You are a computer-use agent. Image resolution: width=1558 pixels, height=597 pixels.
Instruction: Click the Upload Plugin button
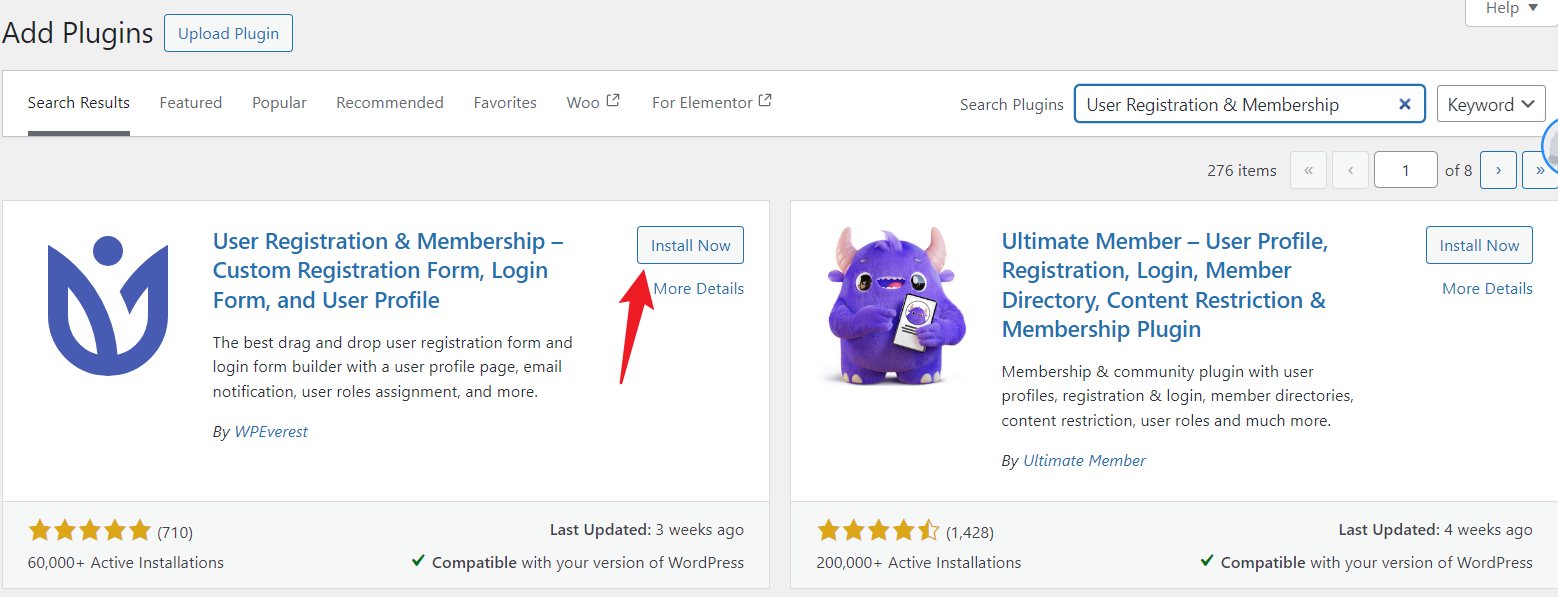click(228, 33)
